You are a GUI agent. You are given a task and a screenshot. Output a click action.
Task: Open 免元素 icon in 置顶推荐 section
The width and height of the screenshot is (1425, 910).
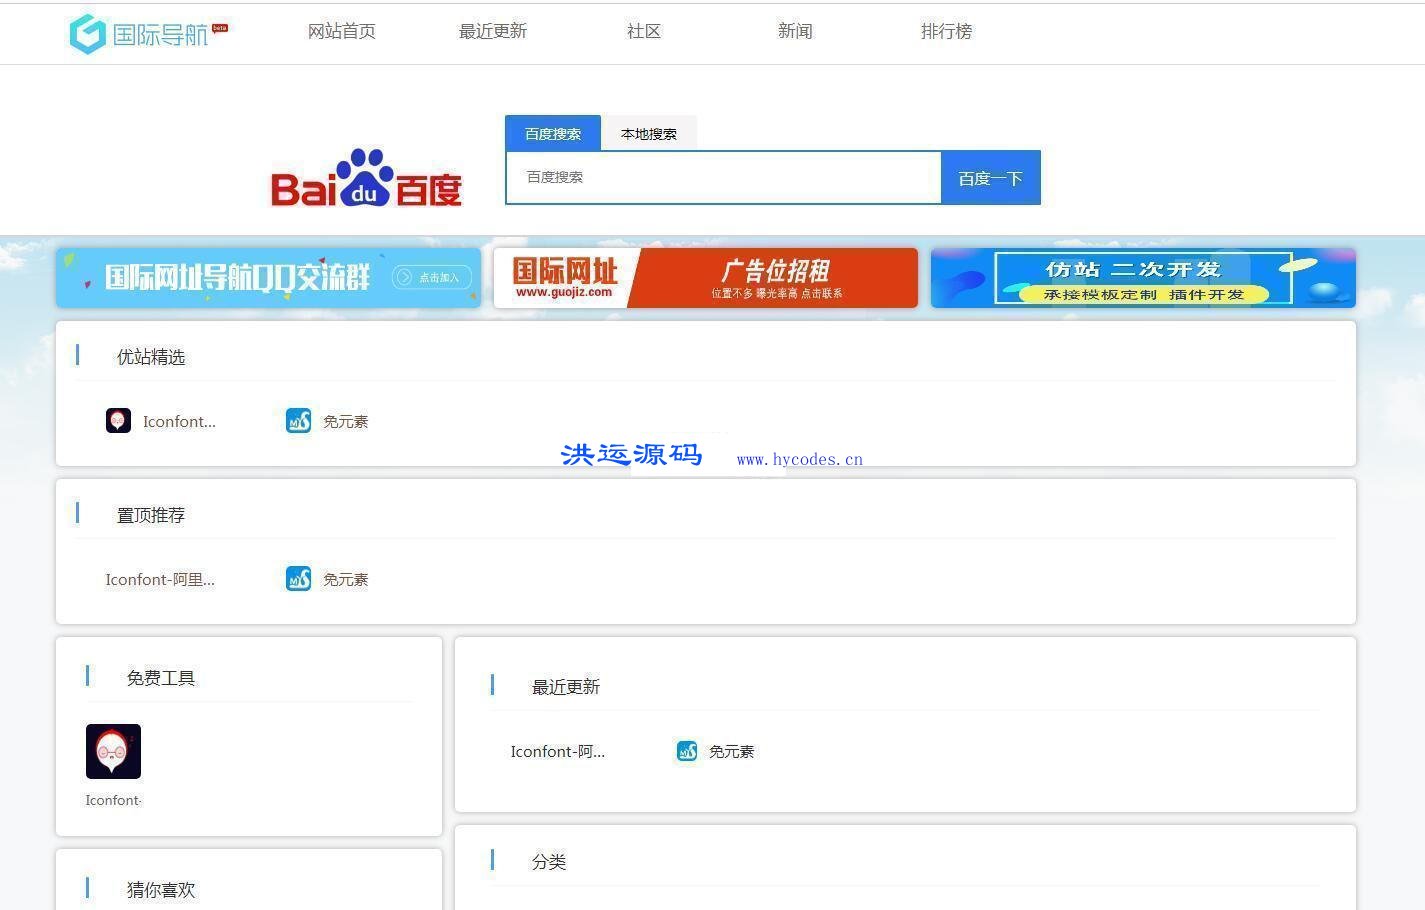point(298,579)
